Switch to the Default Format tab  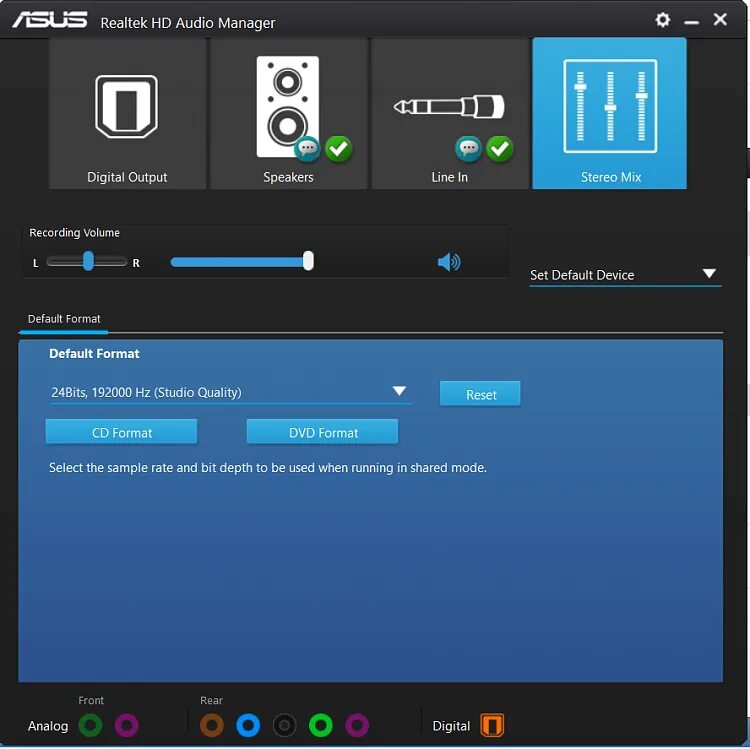point(64,319)
